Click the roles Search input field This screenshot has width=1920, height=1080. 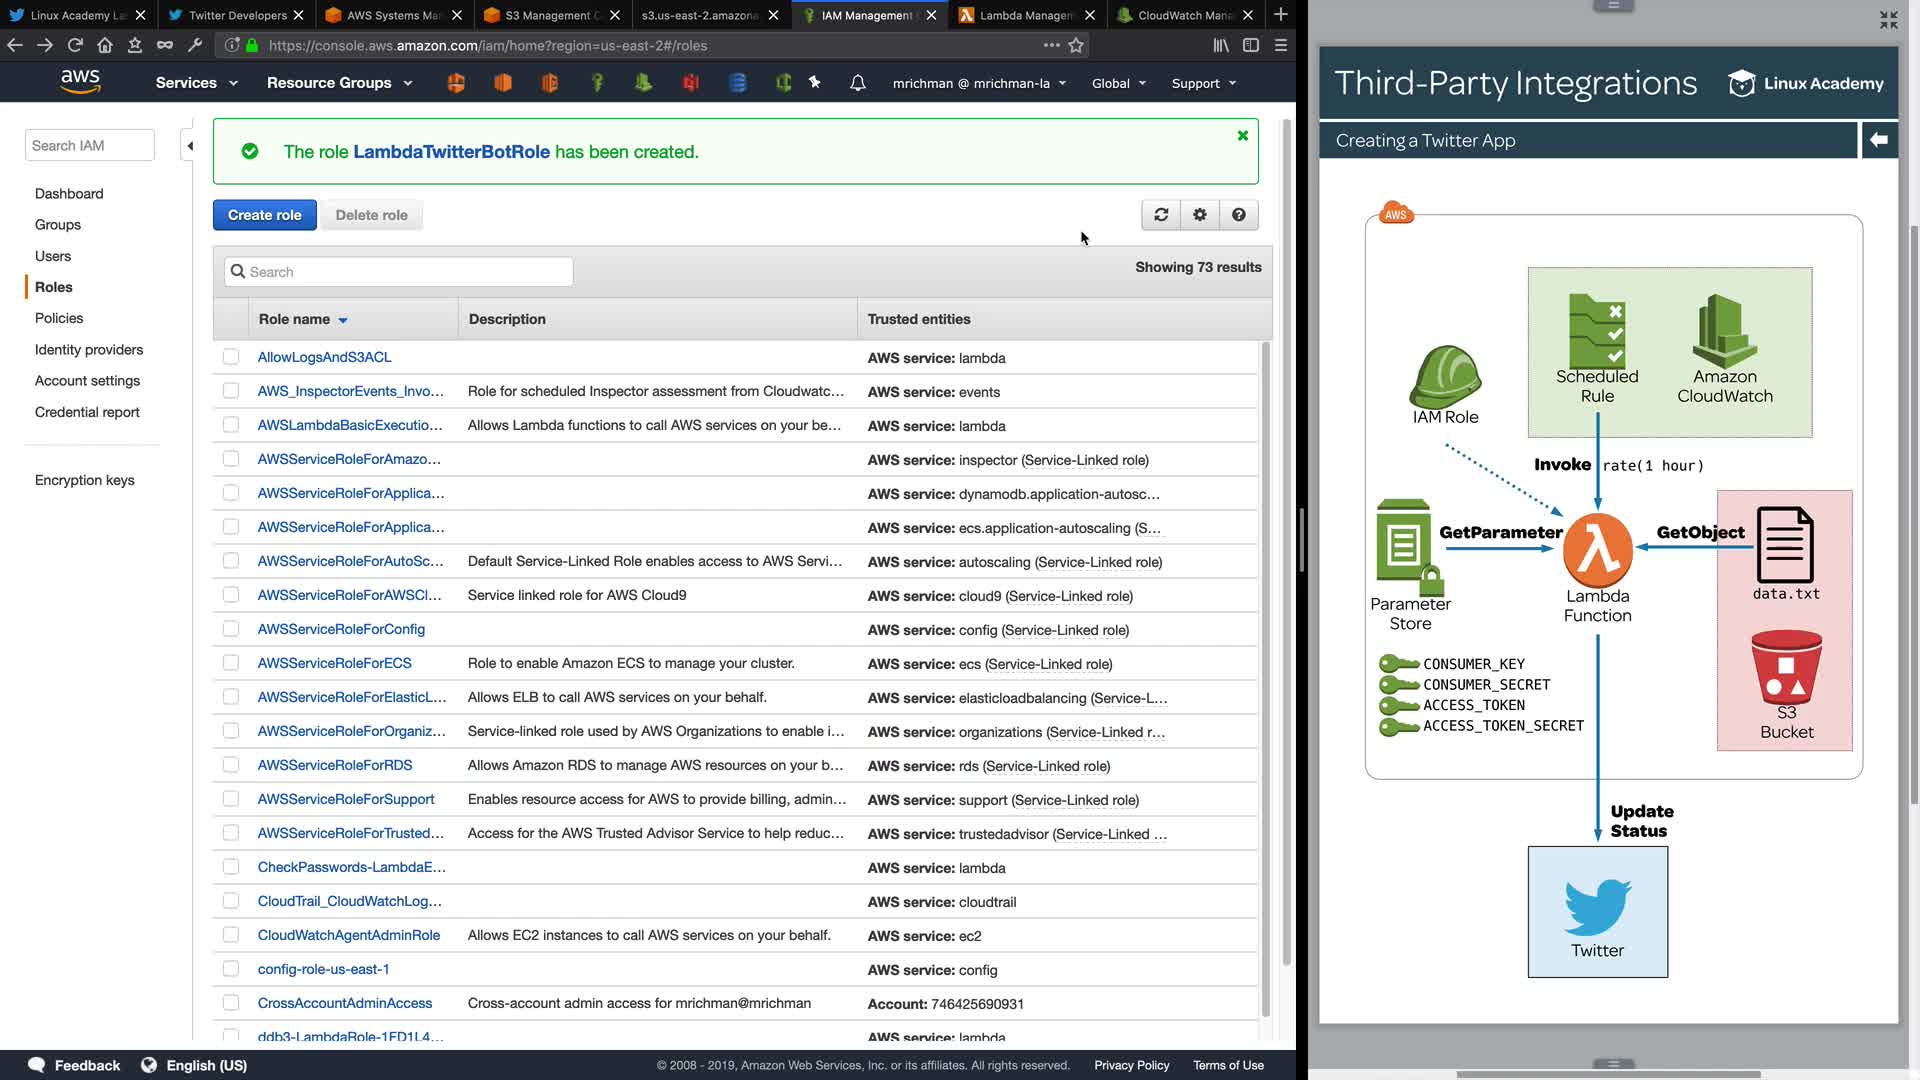click(x=400, y=272)
